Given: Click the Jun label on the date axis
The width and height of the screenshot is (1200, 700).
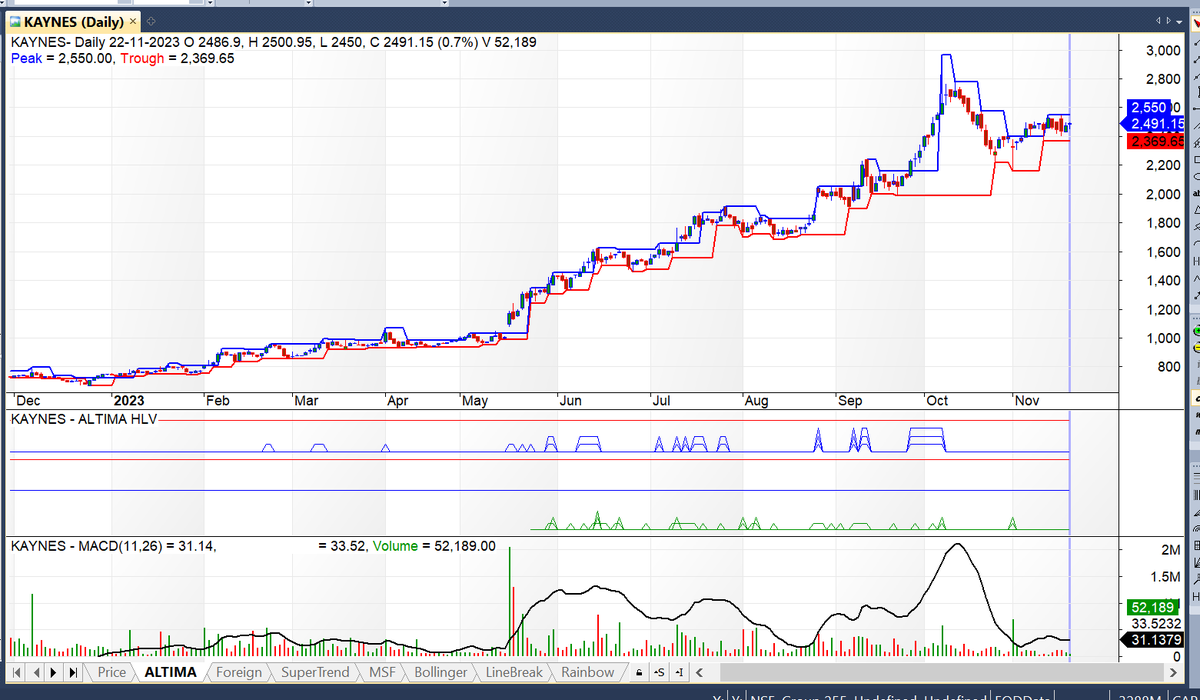Looking at the screenshot, I should tap(570, 401).
